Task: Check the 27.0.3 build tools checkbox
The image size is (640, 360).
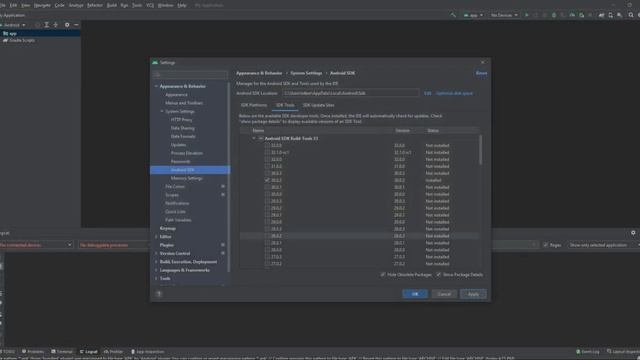Action: 267,257
